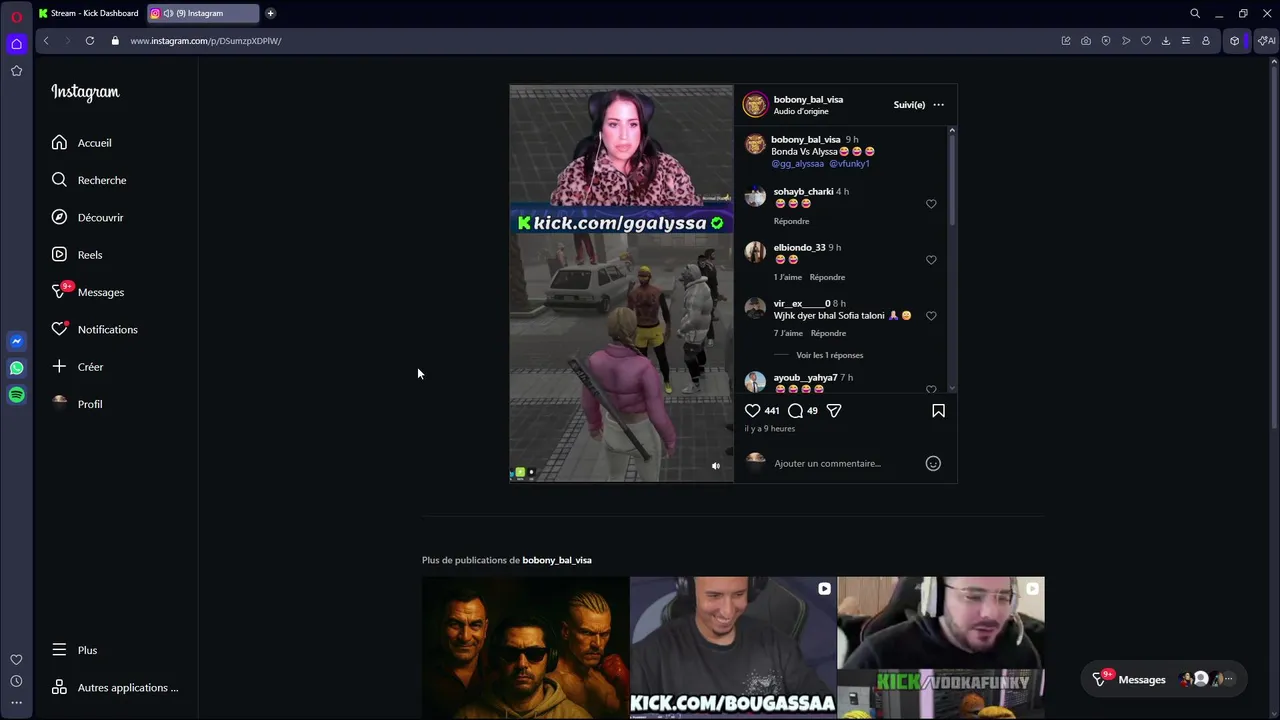Select the Instagram browser tab
The image size is (1280, 720).
(201, 13)
